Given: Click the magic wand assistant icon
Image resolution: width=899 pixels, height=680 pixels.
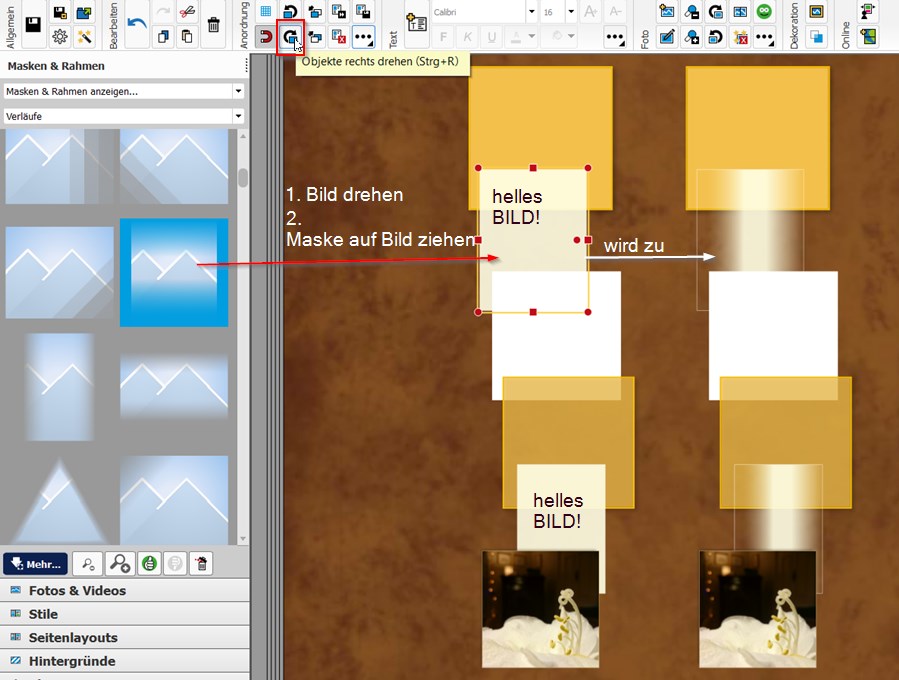Looking at the screenshot, I should point(85,37).
